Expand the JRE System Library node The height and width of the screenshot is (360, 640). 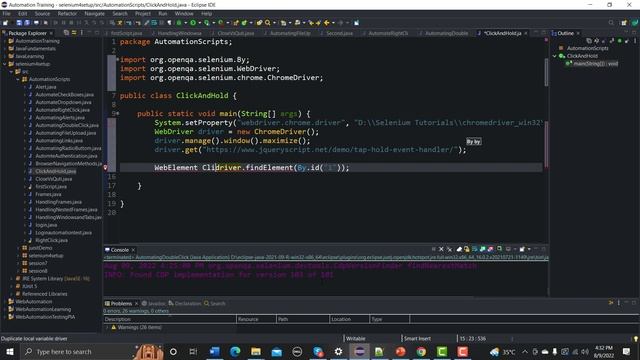[12, 278]
